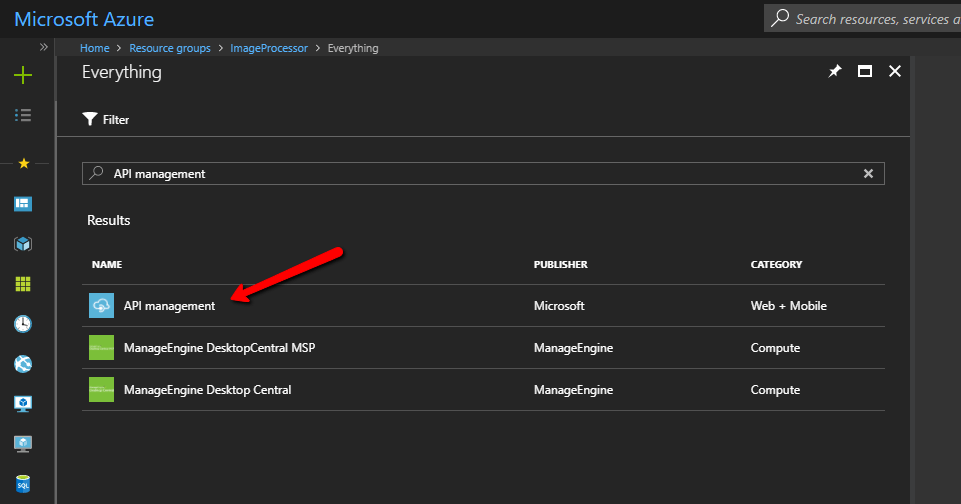
Task: Click the magnifier icon in the global search
Action: point(780,18)
